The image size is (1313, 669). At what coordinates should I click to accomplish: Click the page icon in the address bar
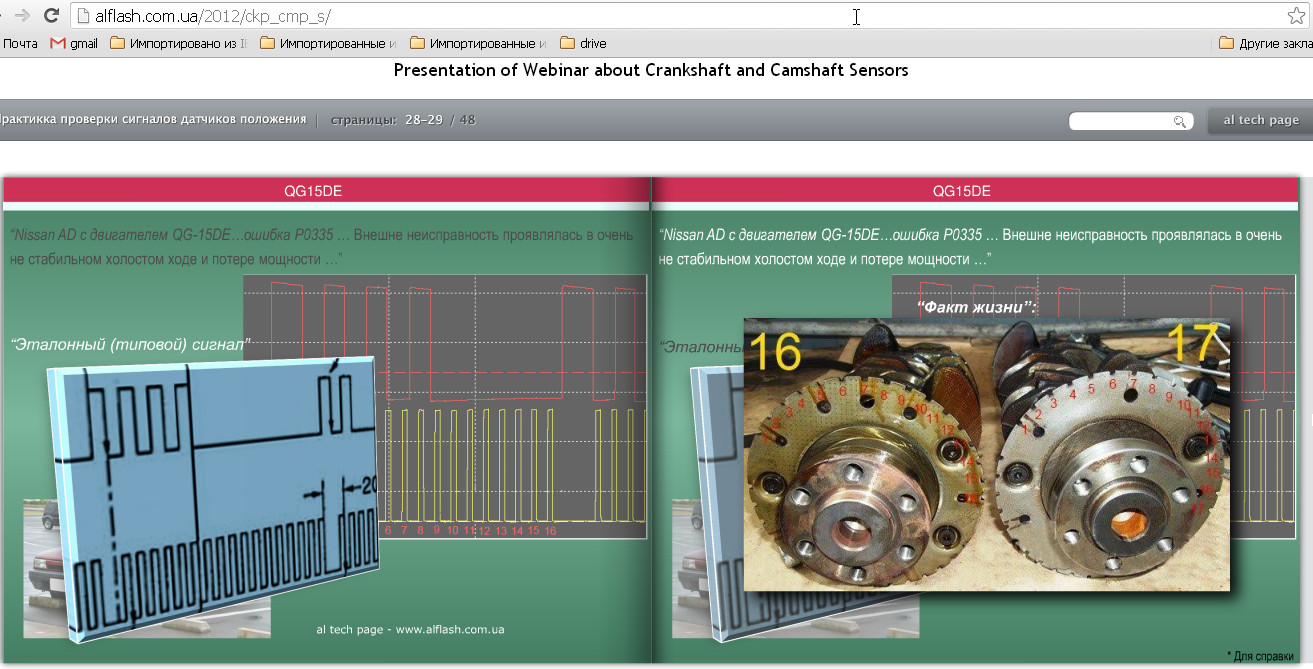(83, 16)
